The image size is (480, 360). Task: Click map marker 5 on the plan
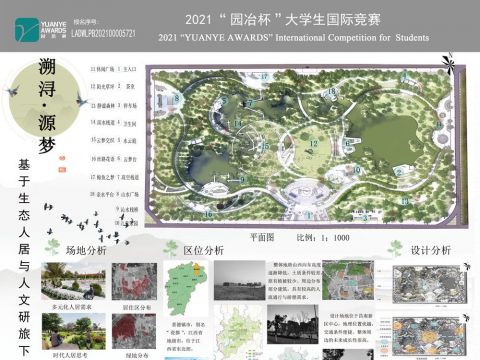225,100
